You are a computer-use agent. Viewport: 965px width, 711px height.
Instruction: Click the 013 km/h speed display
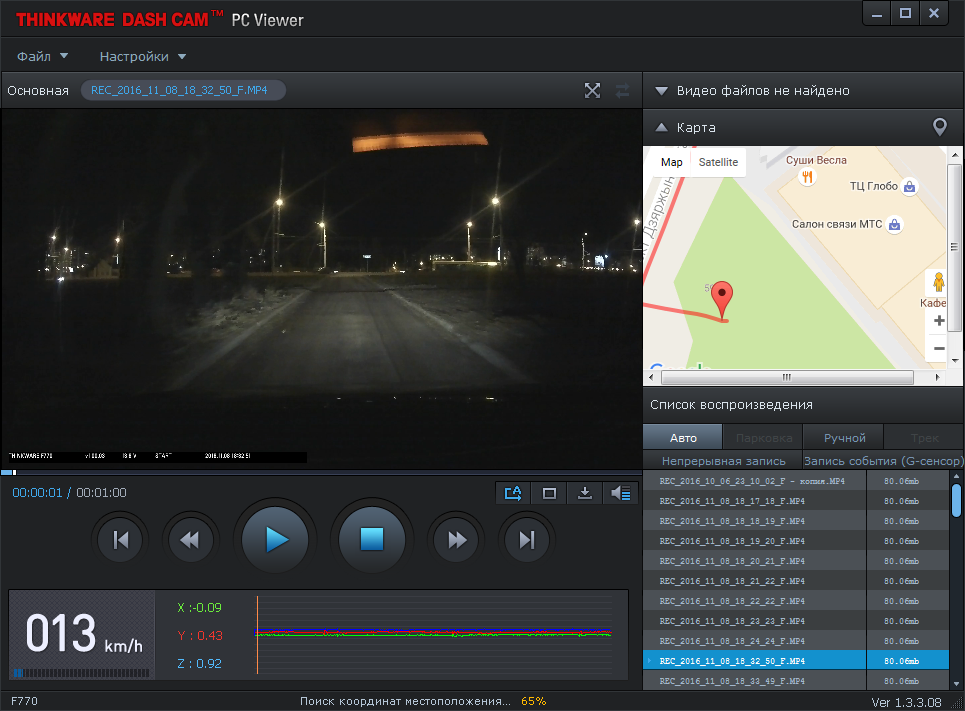[82, 635]
